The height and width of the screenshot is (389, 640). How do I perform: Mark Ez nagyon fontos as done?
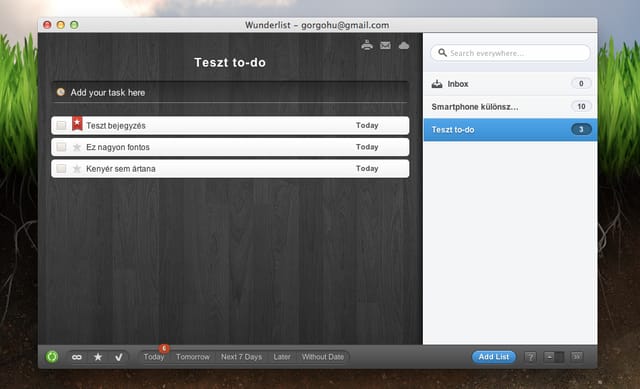coord(61,147)
